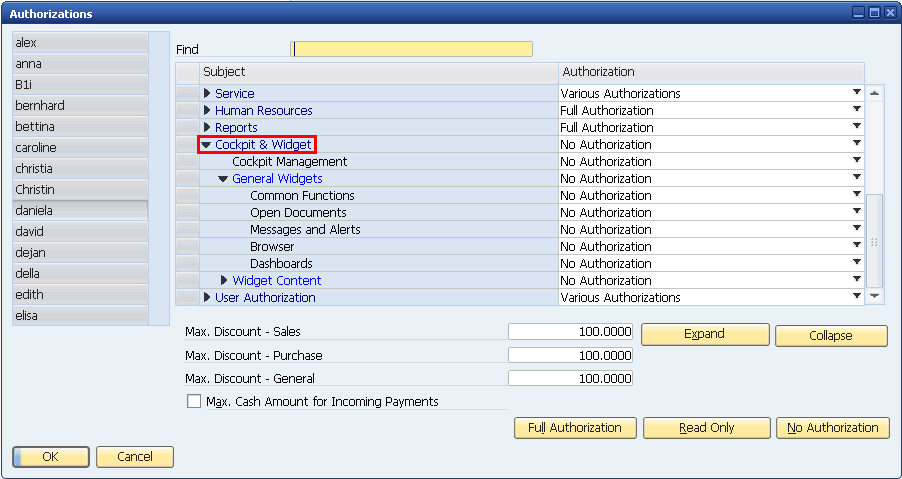The width and height of the screenshot is (902, 479).
Task: Click the Max. Discount - Sales field
Action: click(x=570, y=332)
